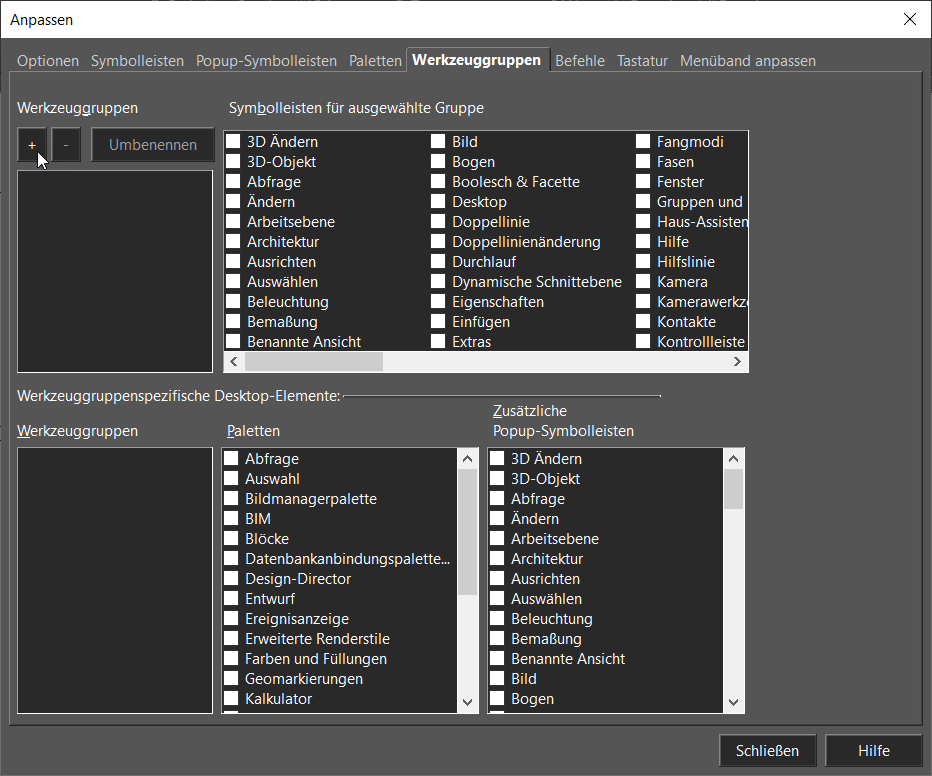Check the Doppellinie toolbar option
Image resolution: width=932 pixels, height=776 pixels.
tap(438, 222)
